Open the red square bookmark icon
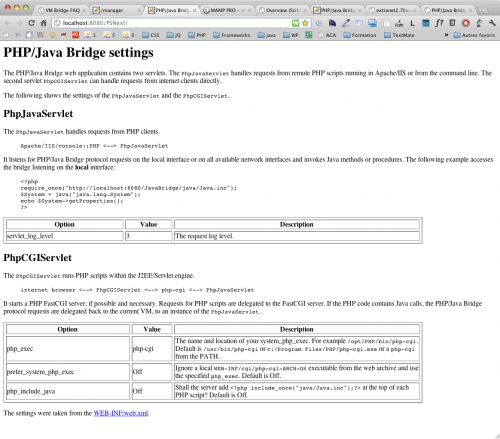 coord(76,35)
